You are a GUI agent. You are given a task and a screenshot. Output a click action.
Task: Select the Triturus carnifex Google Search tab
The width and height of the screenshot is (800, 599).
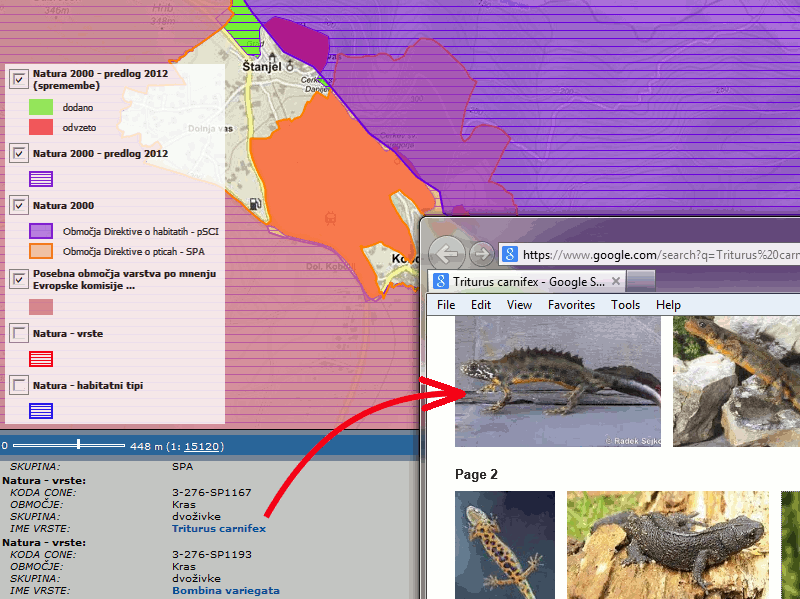click(519, 282)
